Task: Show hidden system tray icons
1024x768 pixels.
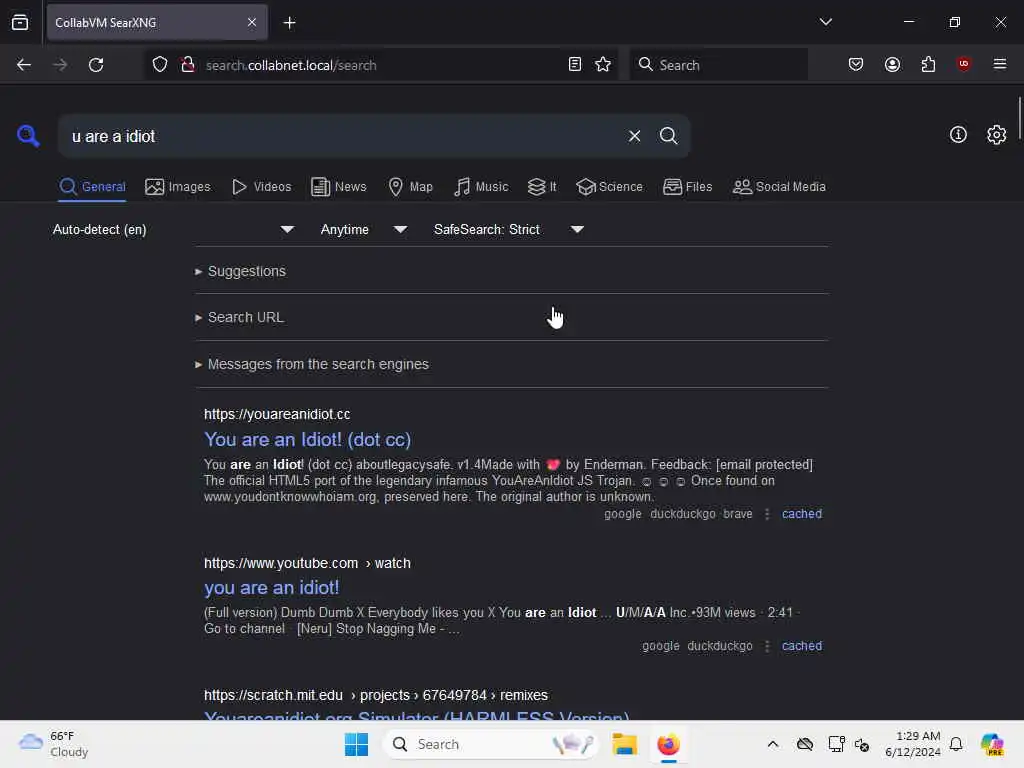Action: pyautogui.click(x=773, y=744)
